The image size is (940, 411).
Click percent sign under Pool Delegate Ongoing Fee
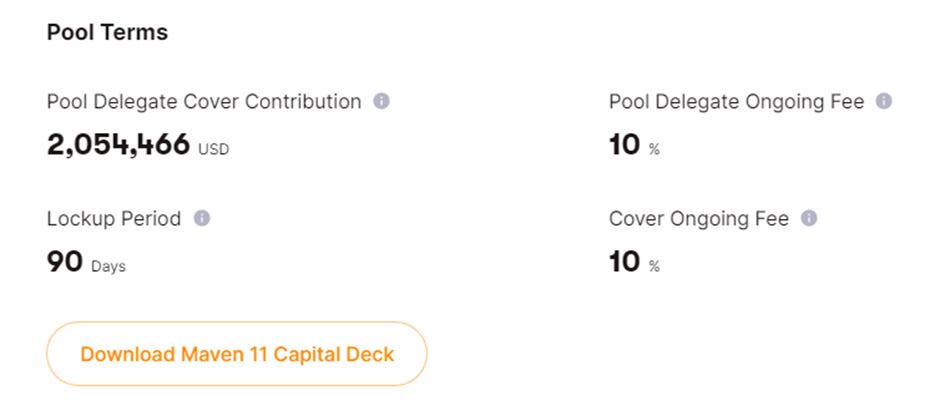[x=654, y=149]
